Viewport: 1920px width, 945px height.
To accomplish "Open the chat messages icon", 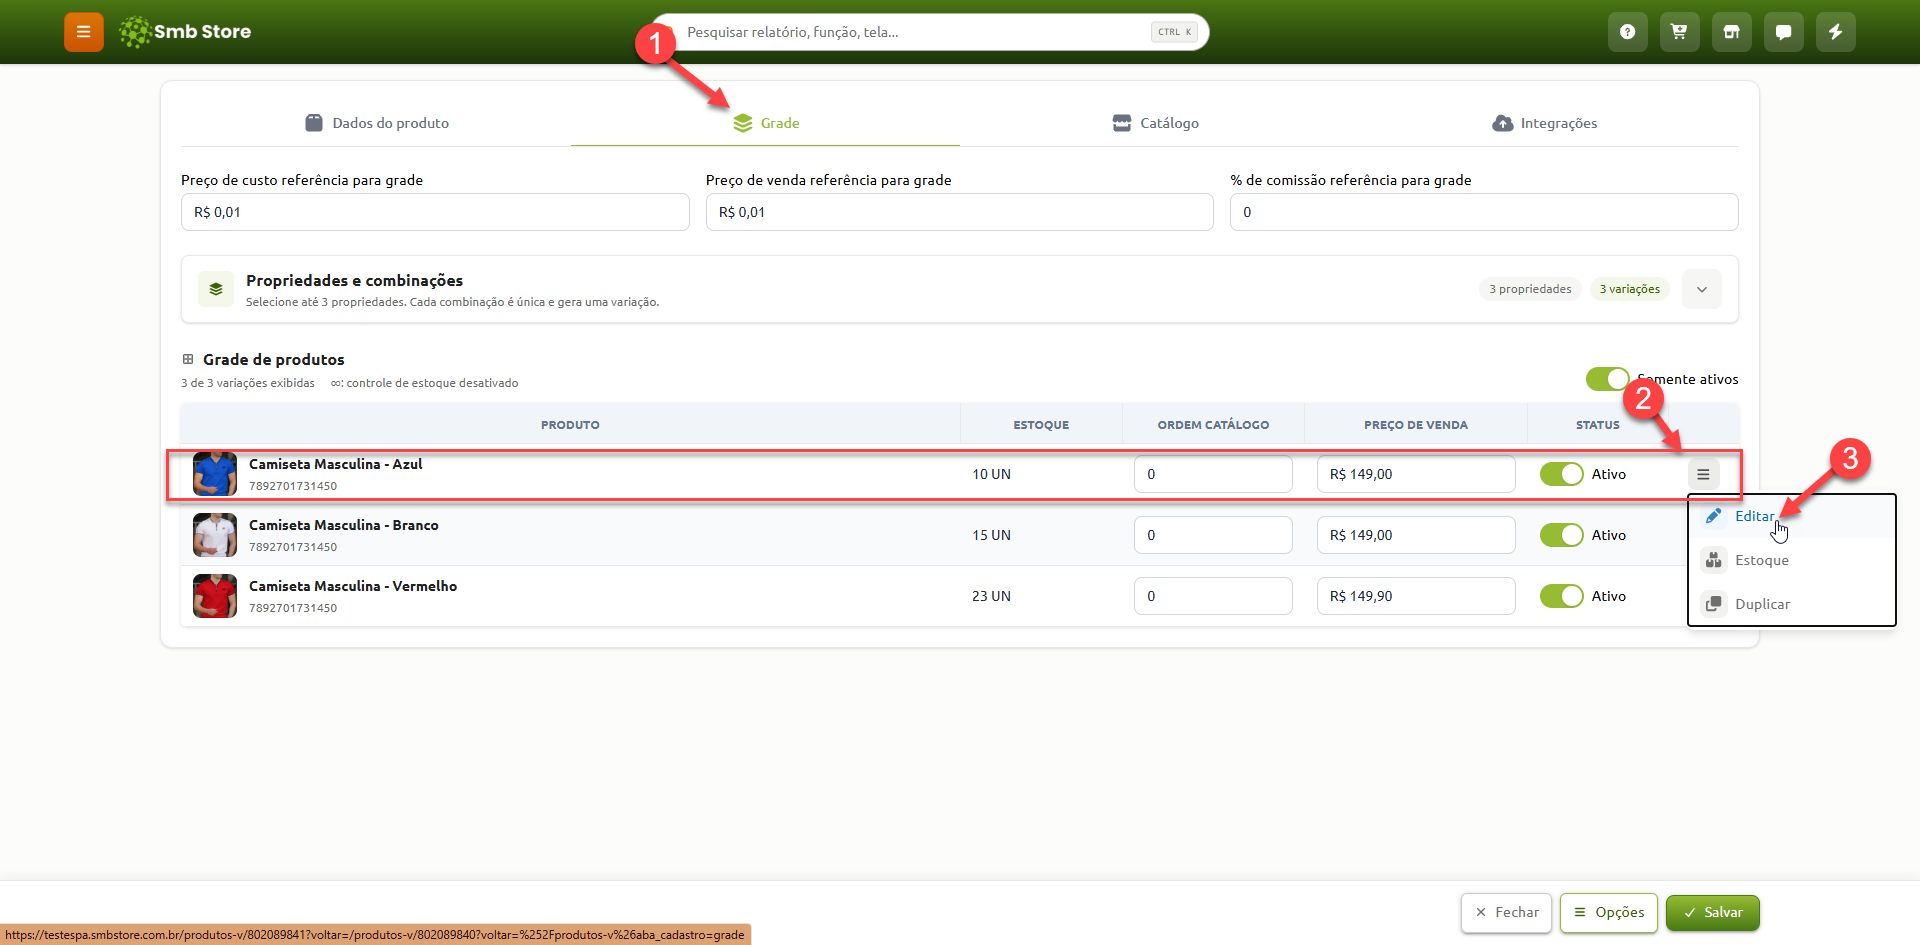I will (x=1784, y=32).
